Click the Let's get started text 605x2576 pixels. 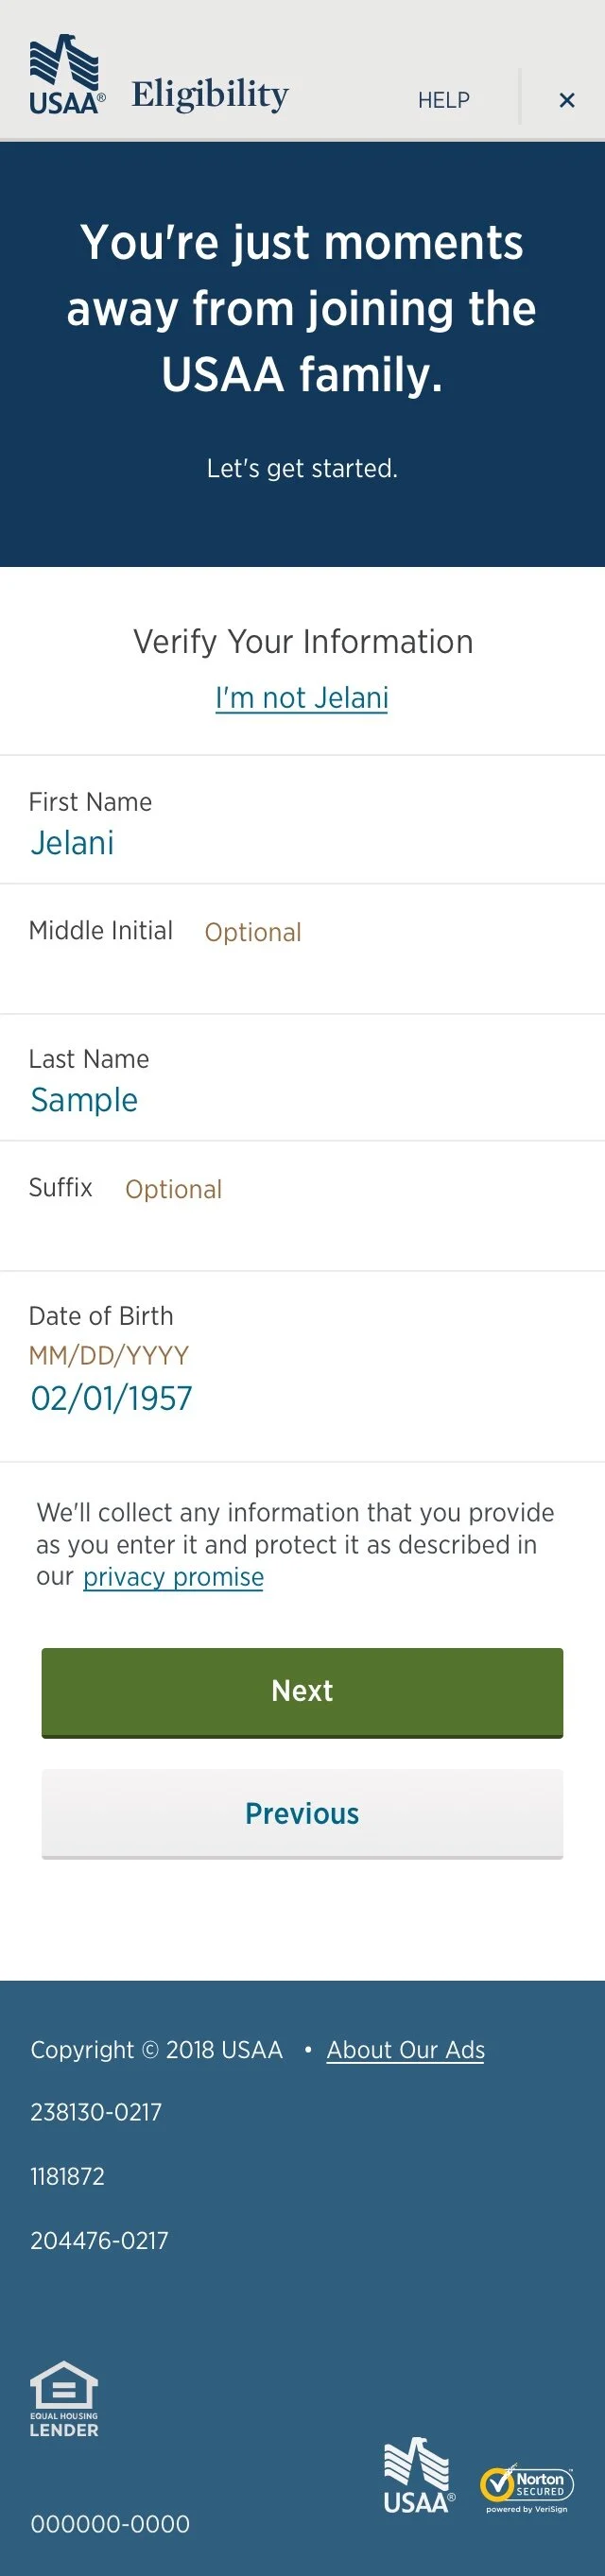click(302, 468)
